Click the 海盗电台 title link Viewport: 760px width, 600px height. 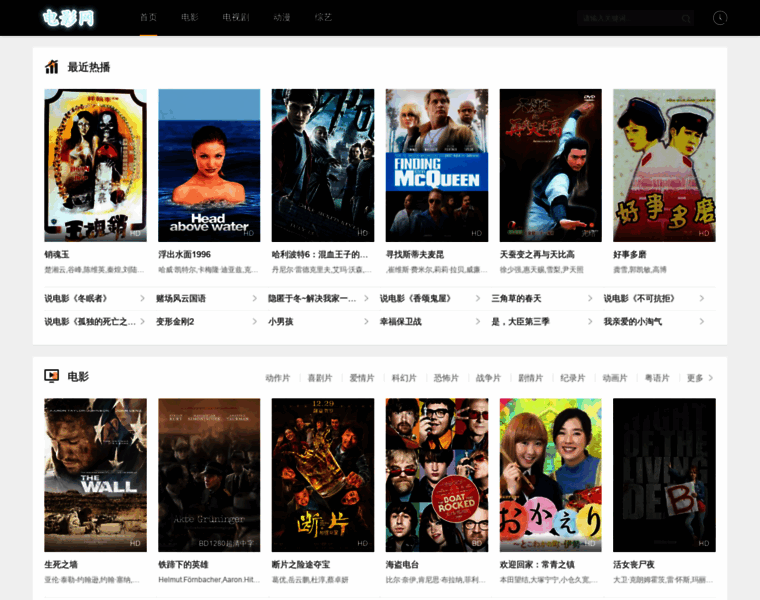402,565
